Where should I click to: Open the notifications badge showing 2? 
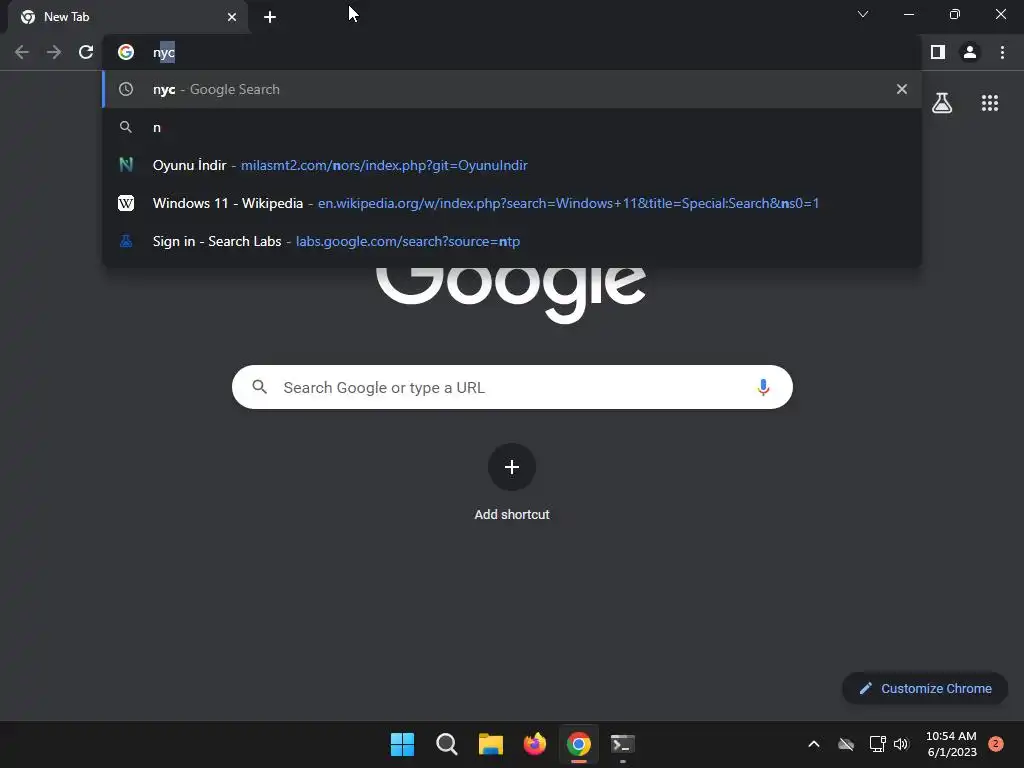pyautogui.click(x=996, y=744)
